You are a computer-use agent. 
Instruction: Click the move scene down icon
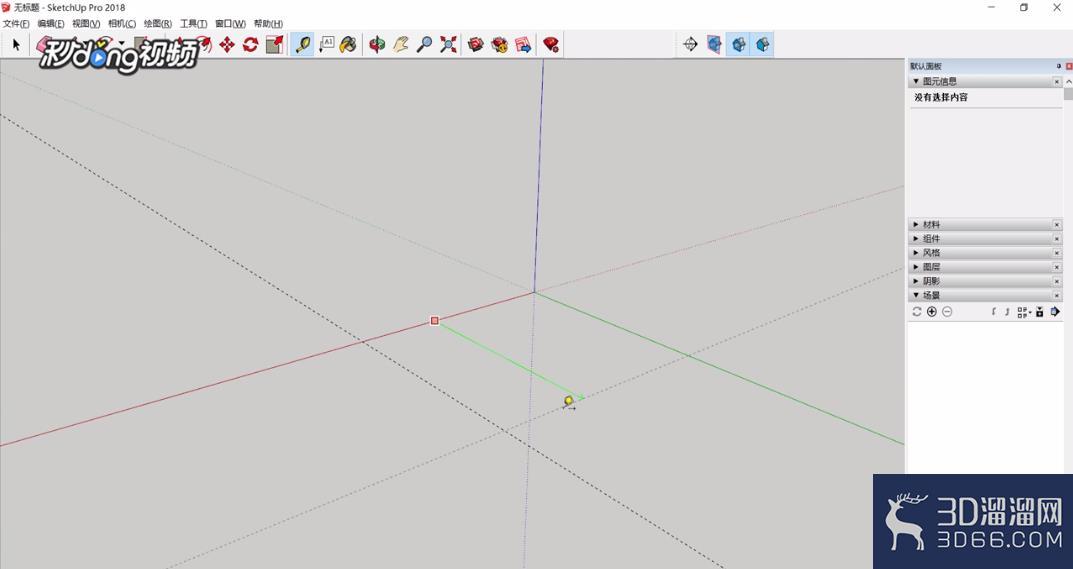pos(1007,312)
